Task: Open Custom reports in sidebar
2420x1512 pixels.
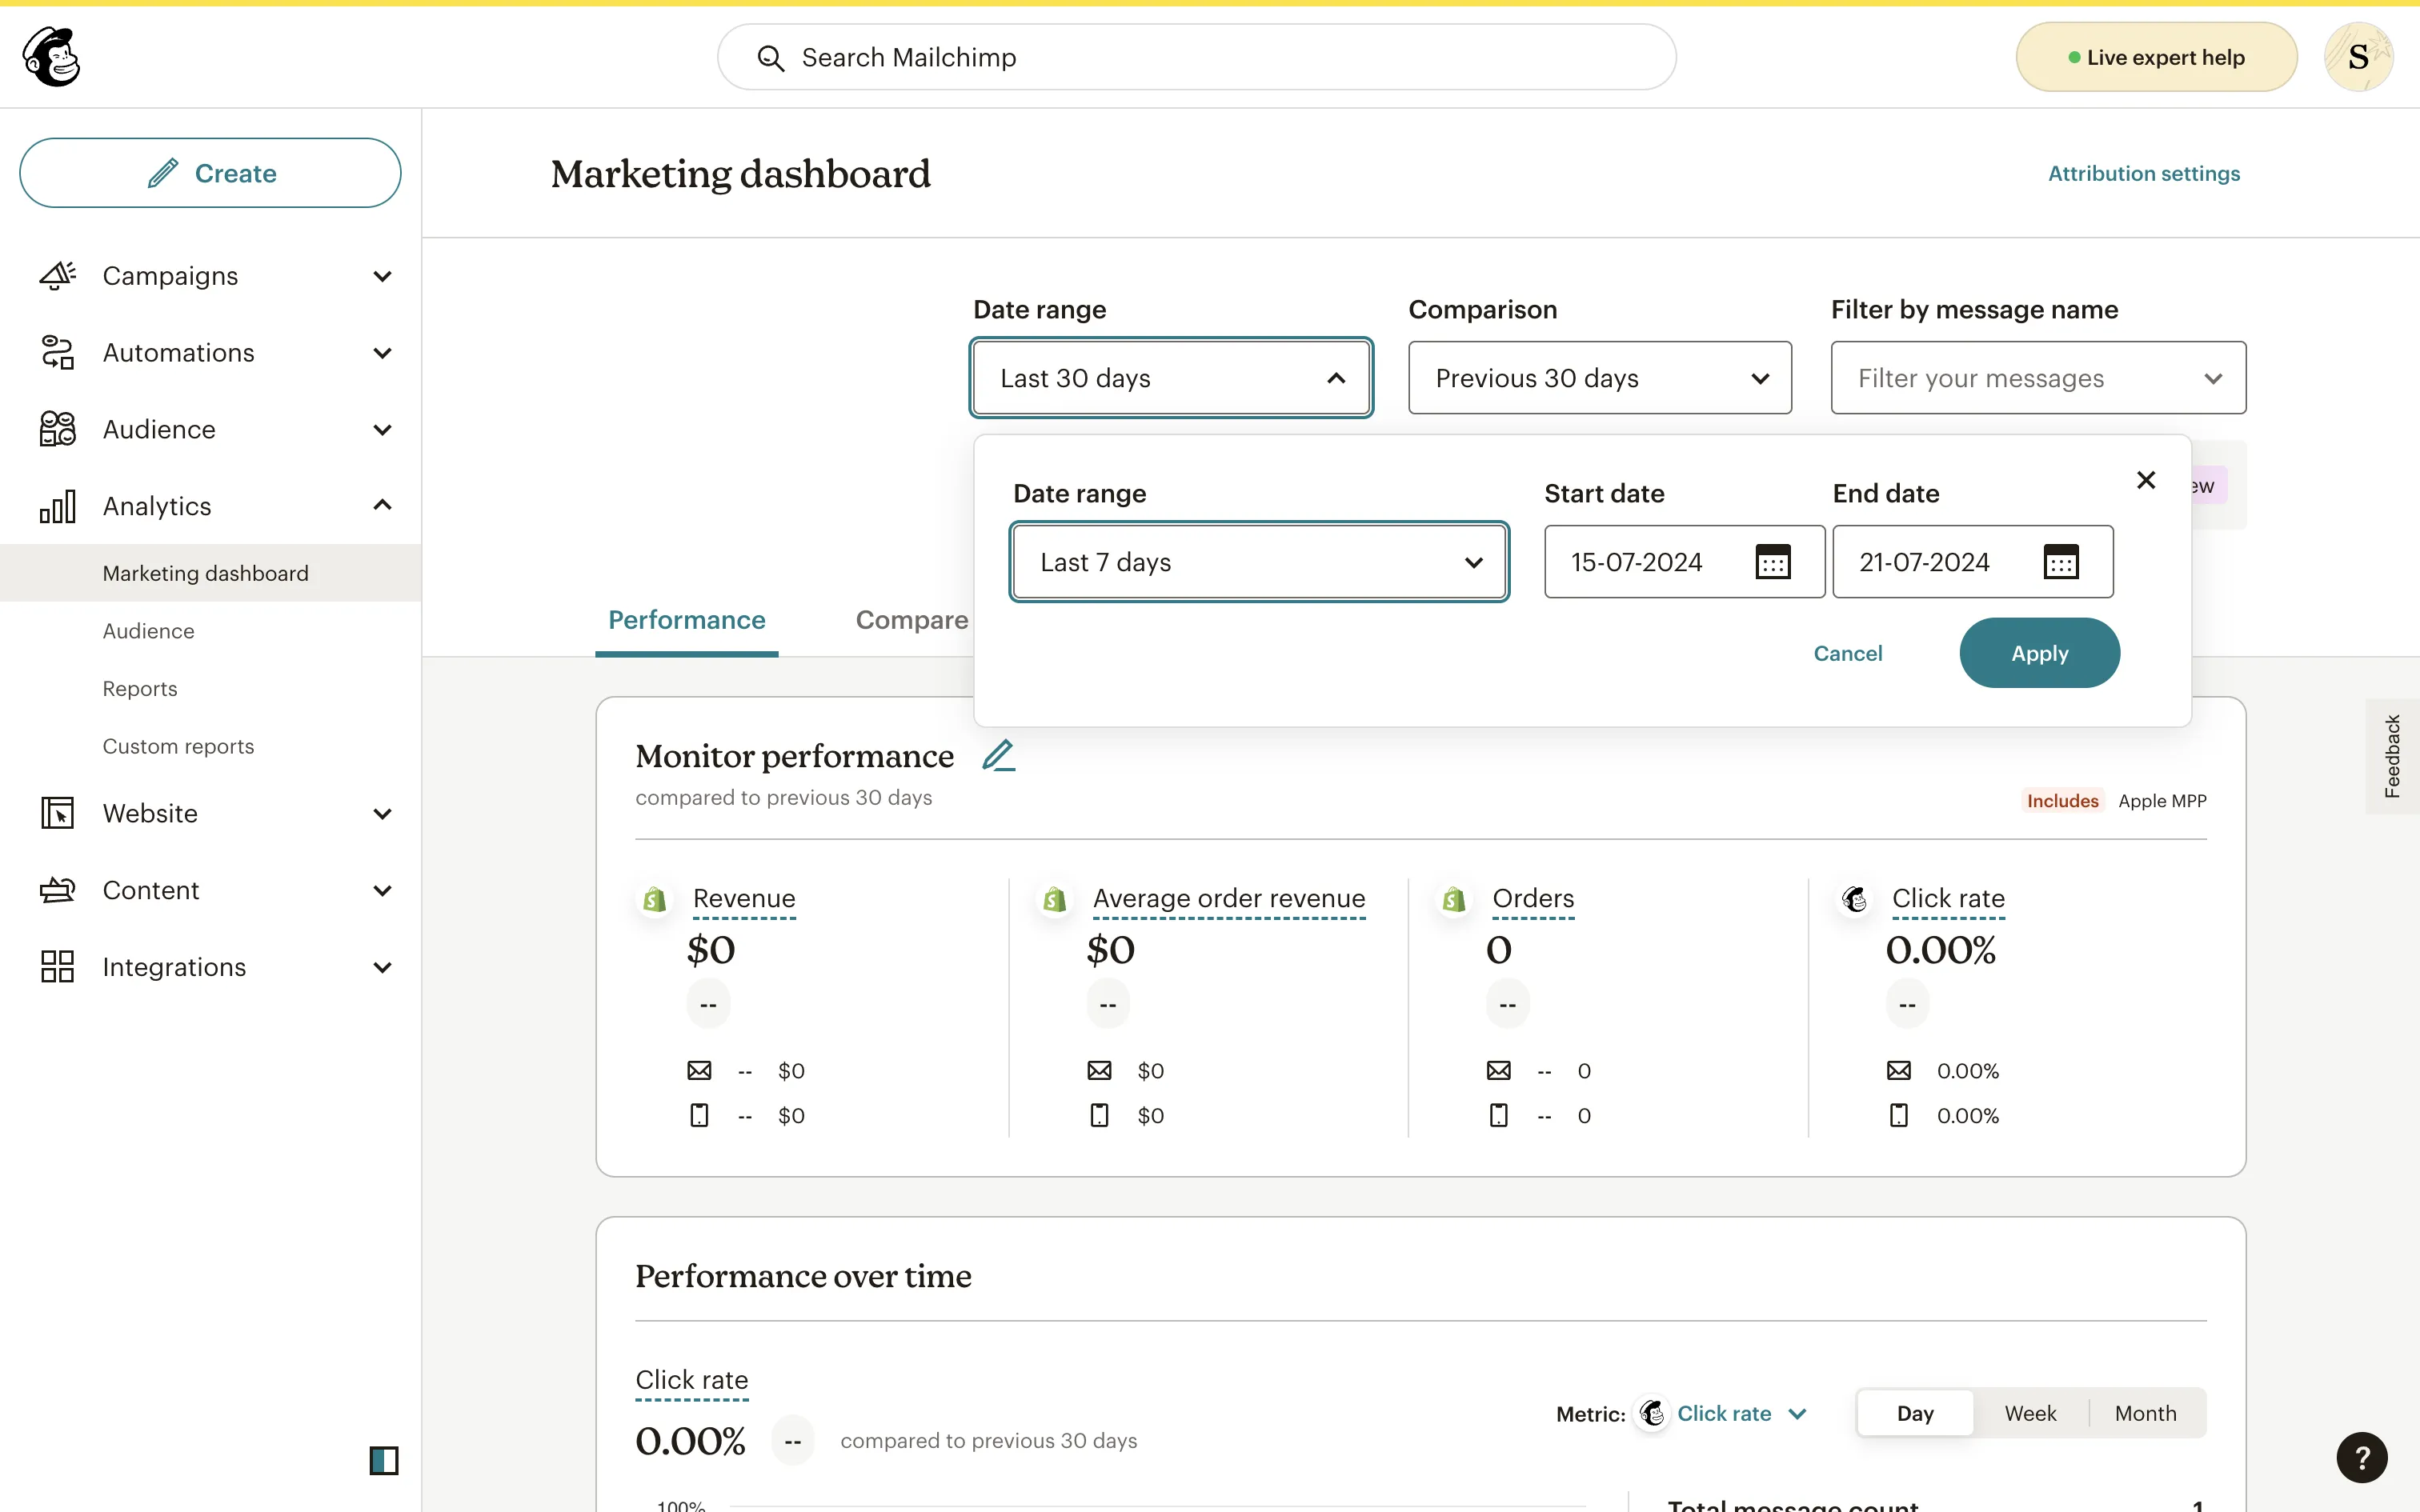Action: pos(178,746)
